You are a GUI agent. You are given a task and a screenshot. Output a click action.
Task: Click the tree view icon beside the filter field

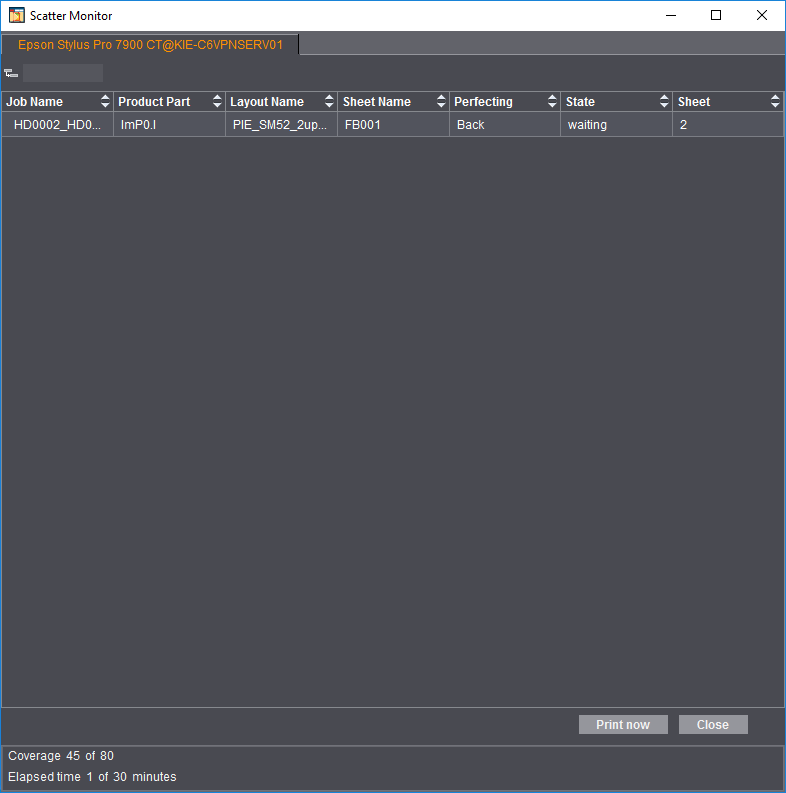point(11,73)
